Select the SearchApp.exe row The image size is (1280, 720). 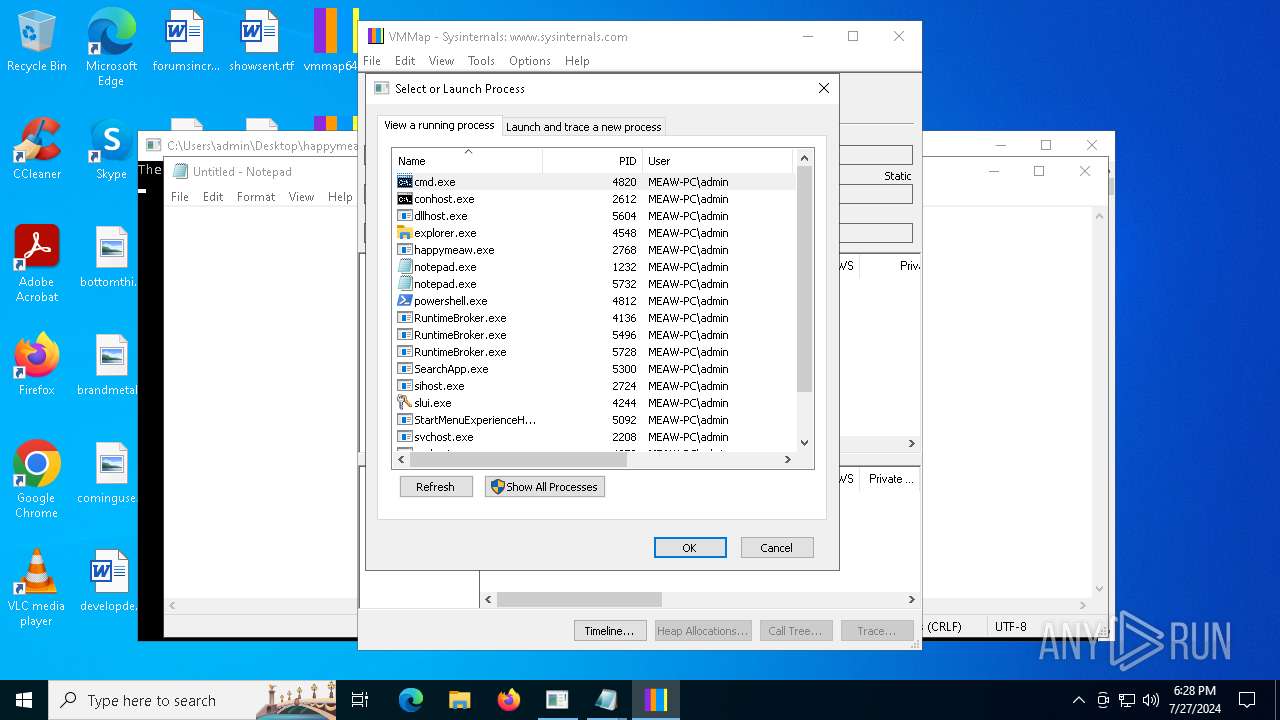[x=595, y=369]
